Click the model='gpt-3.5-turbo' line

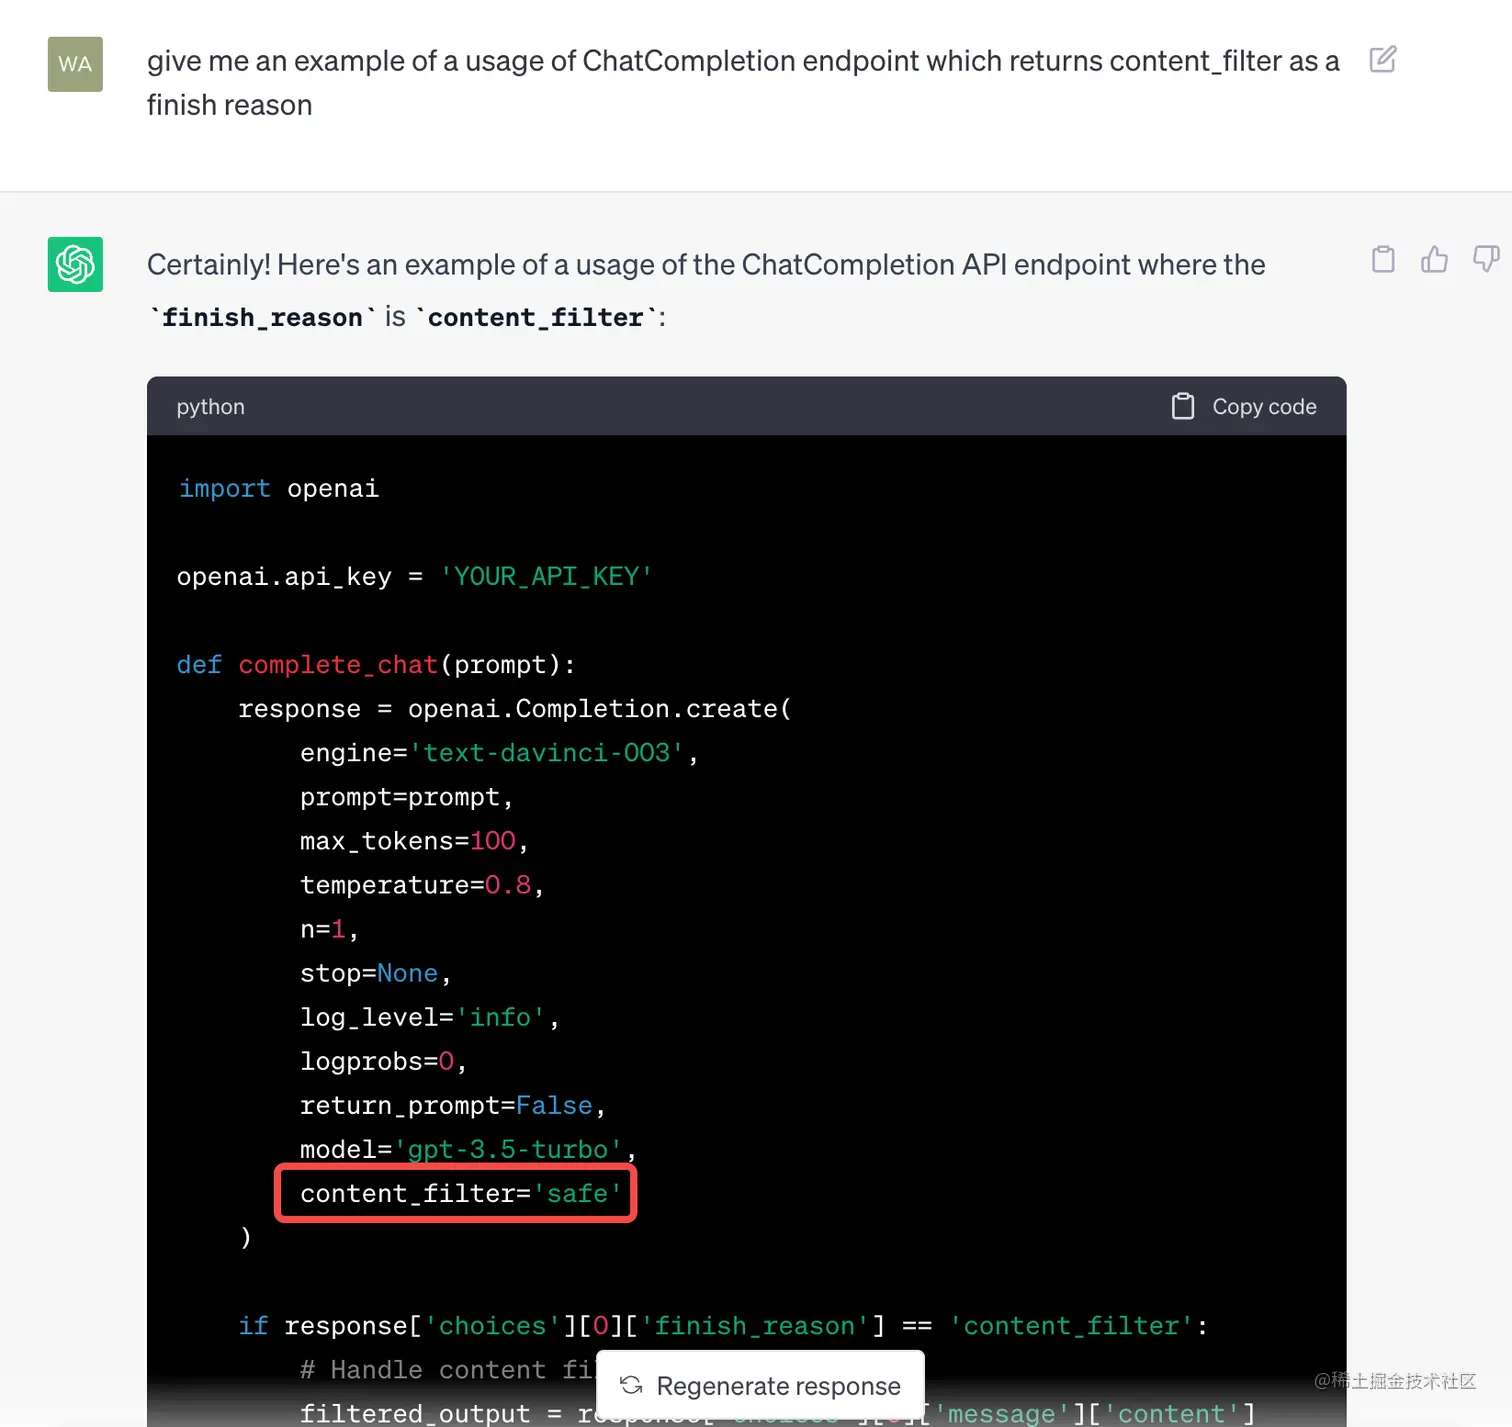tap(468, 1149)
